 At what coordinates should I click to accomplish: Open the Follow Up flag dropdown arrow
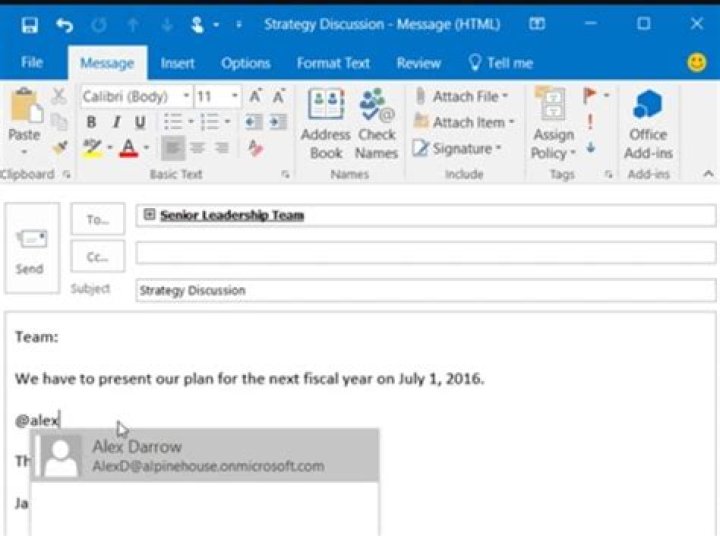coord(607,96)
